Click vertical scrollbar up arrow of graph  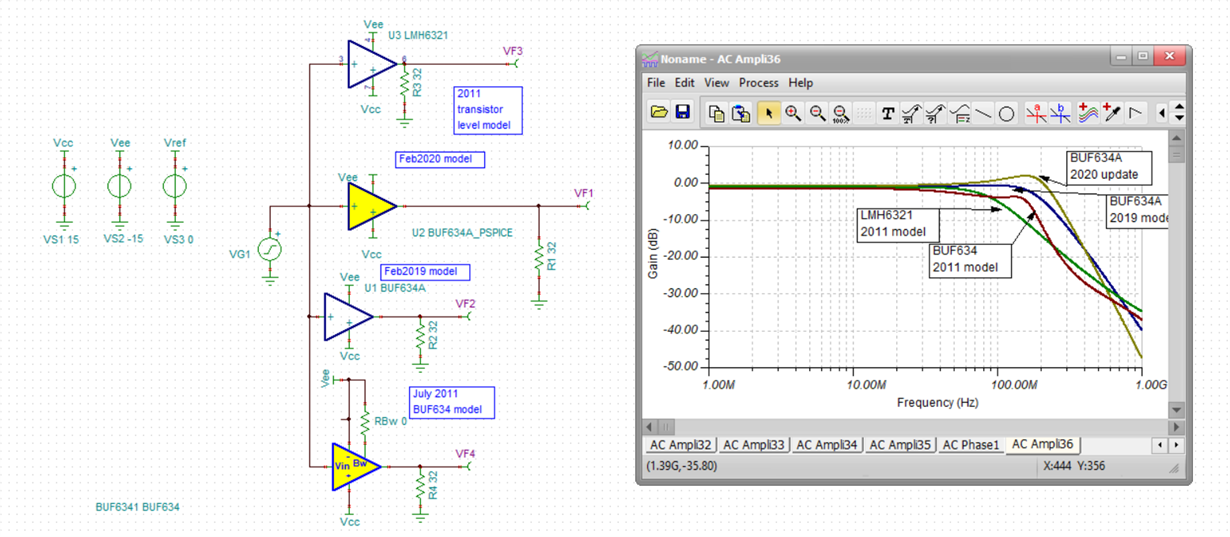pyautogui.click(x=1176, y=140)
